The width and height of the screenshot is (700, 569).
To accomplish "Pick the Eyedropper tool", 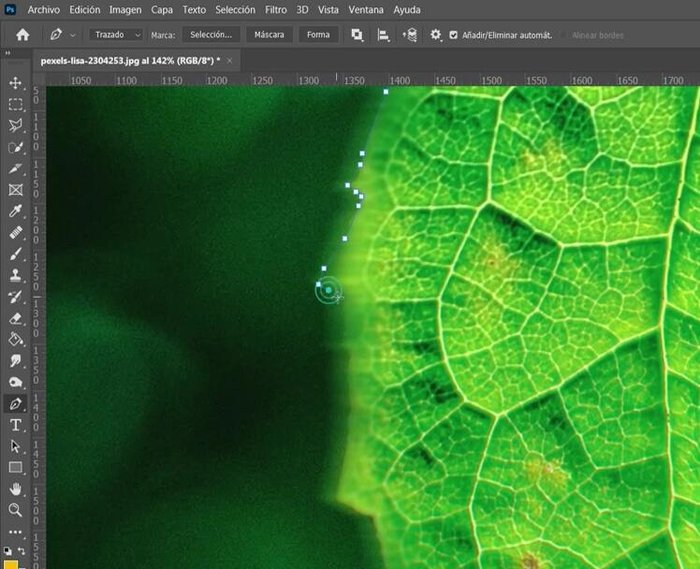I will click(x=15, y=211).
